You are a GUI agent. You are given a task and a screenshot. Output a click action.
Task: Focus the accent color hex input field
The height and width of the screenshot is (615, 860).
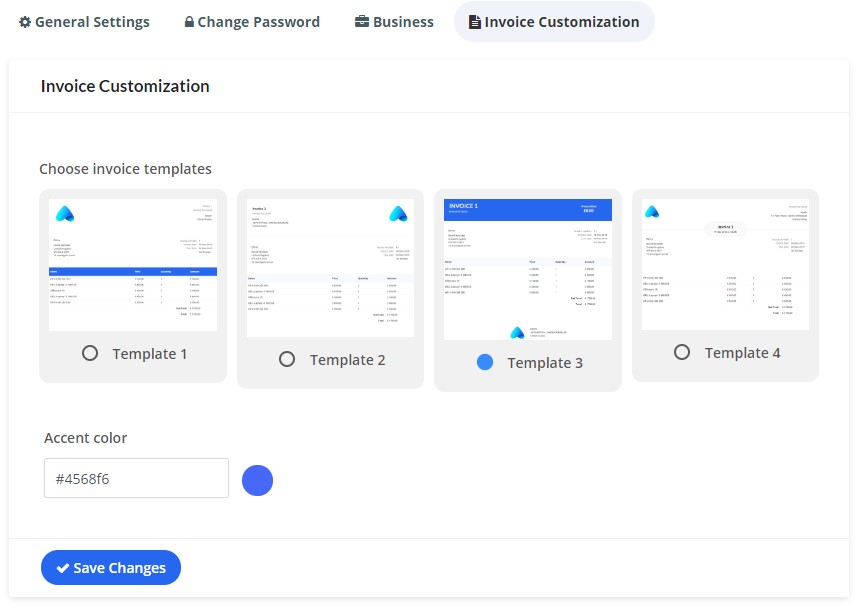pyautogui.click(x=136, y=479)
